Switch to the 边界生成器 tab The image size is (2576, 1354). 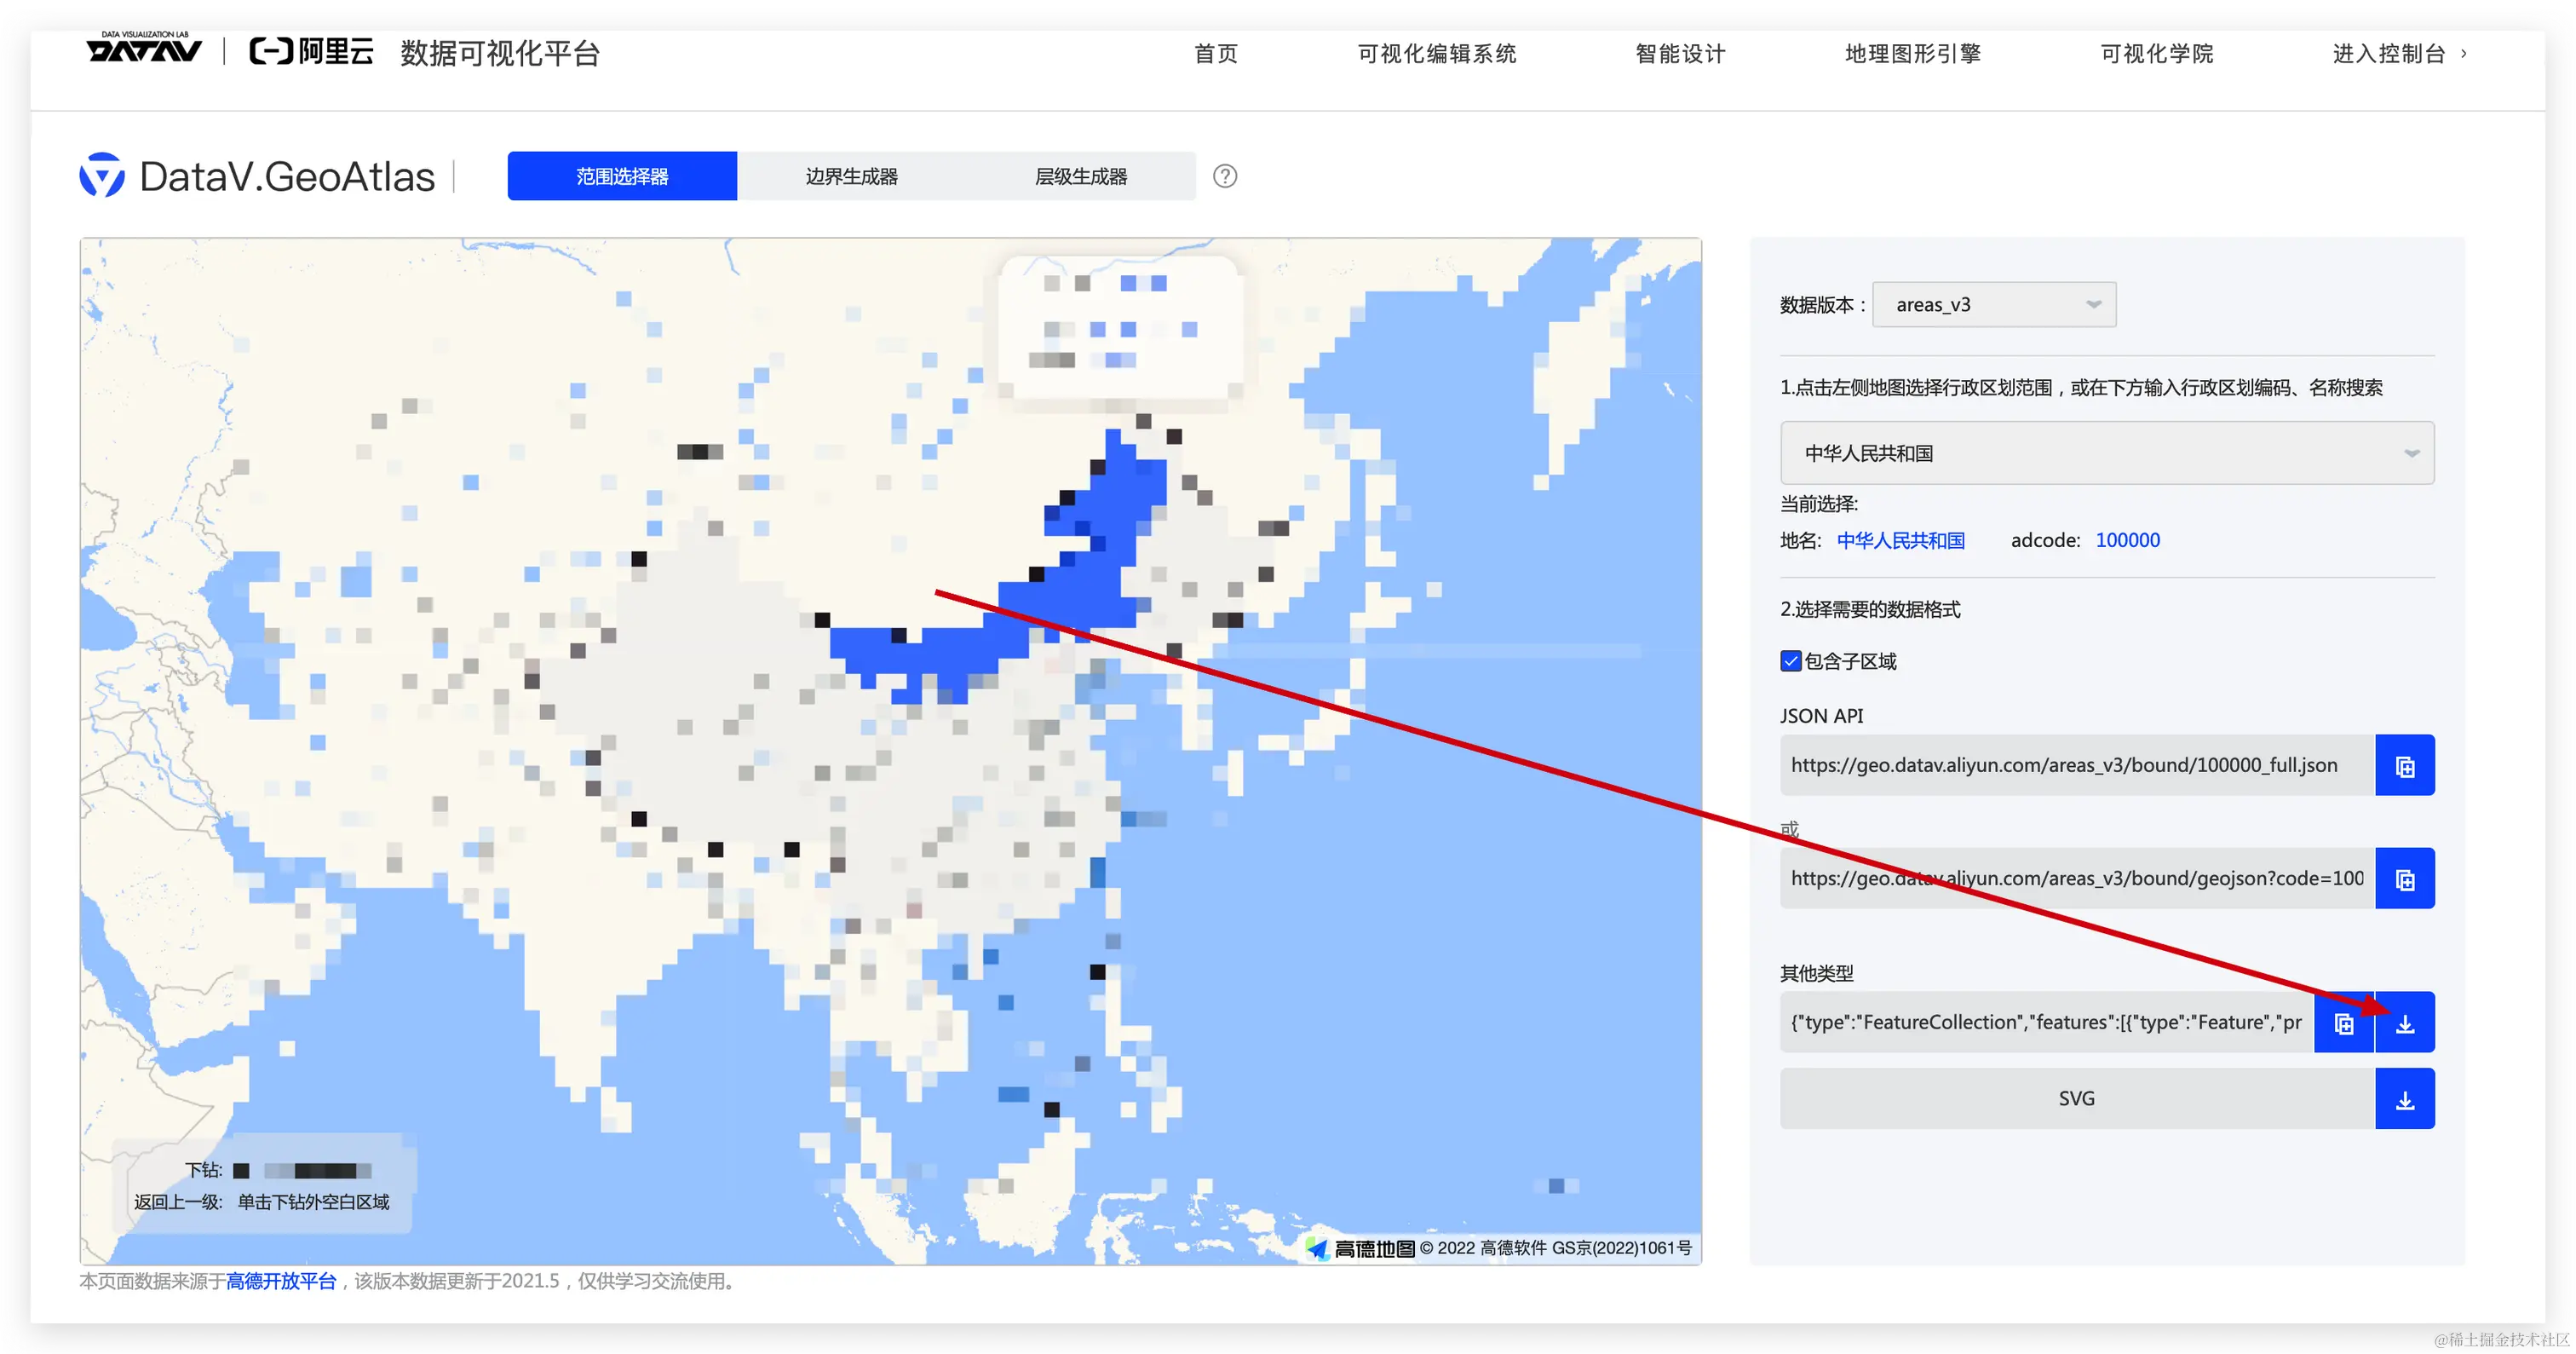pyautogui.click(x=851, y=176)
